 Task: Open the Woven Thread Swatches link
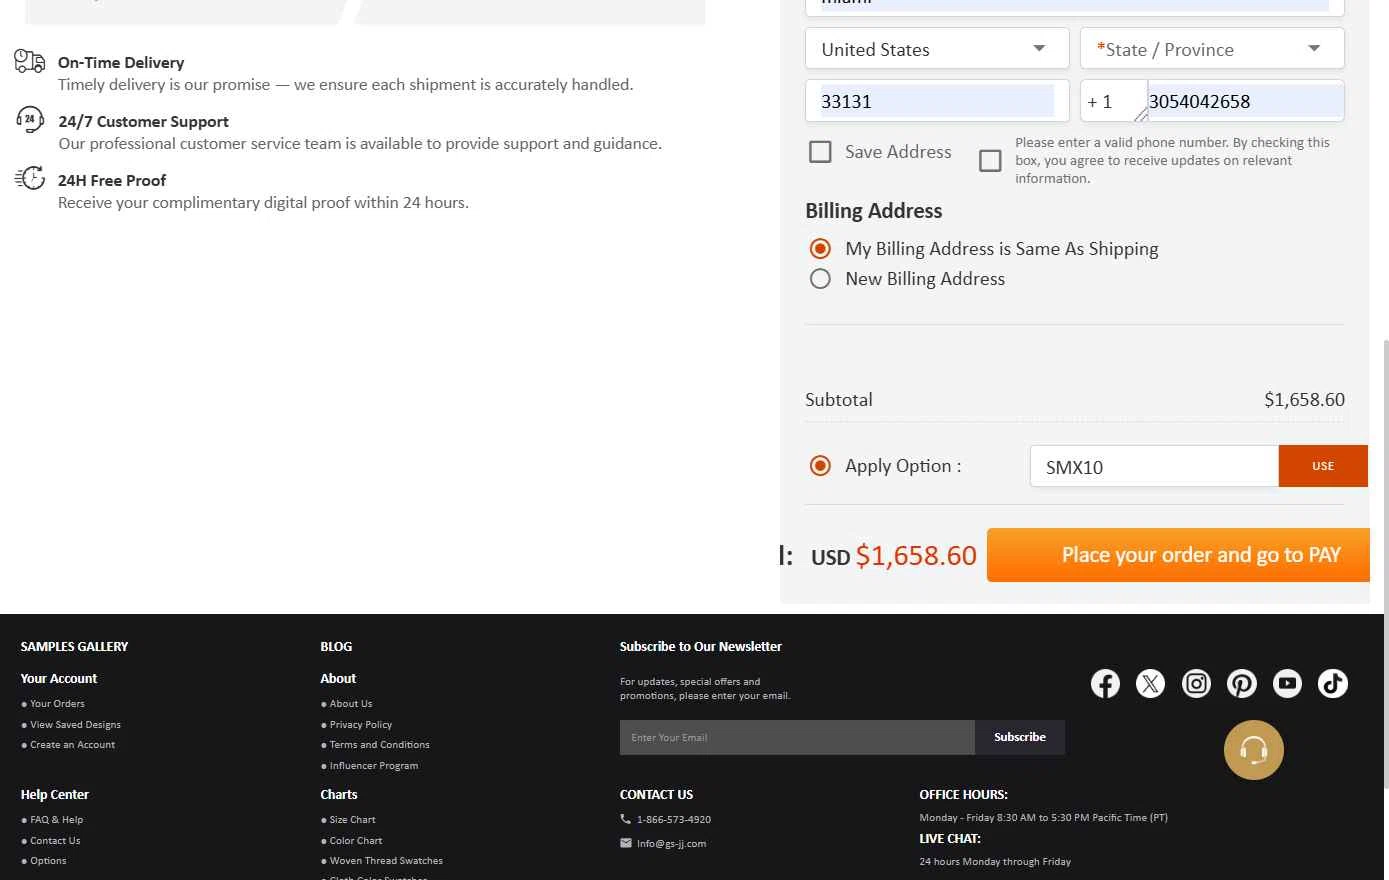coord(386,861)
